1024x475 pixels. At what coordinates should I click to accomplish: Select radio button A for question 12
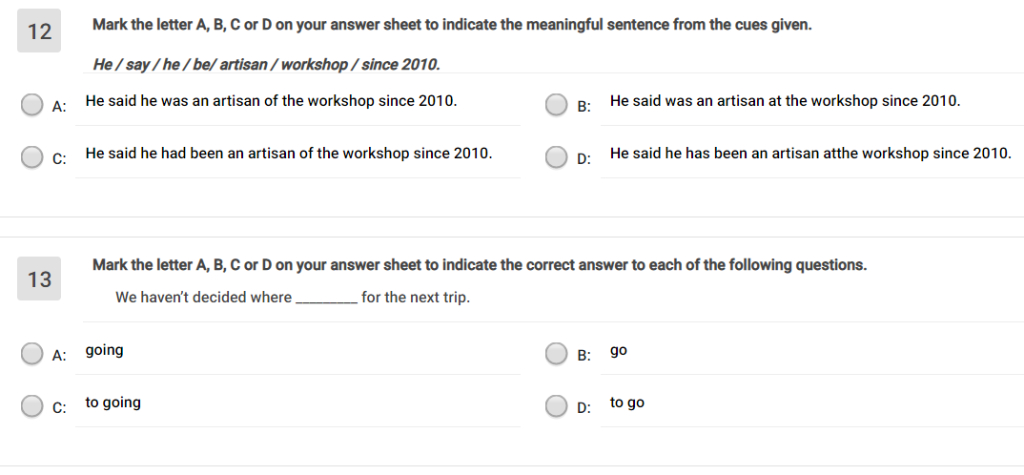(x=31, y=105)
